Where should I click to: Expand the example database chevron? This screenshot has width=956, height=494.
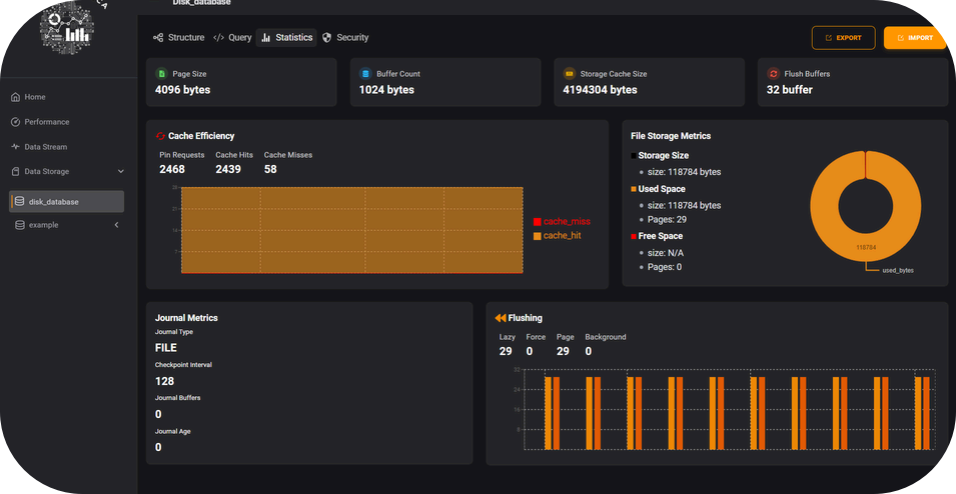116,225
